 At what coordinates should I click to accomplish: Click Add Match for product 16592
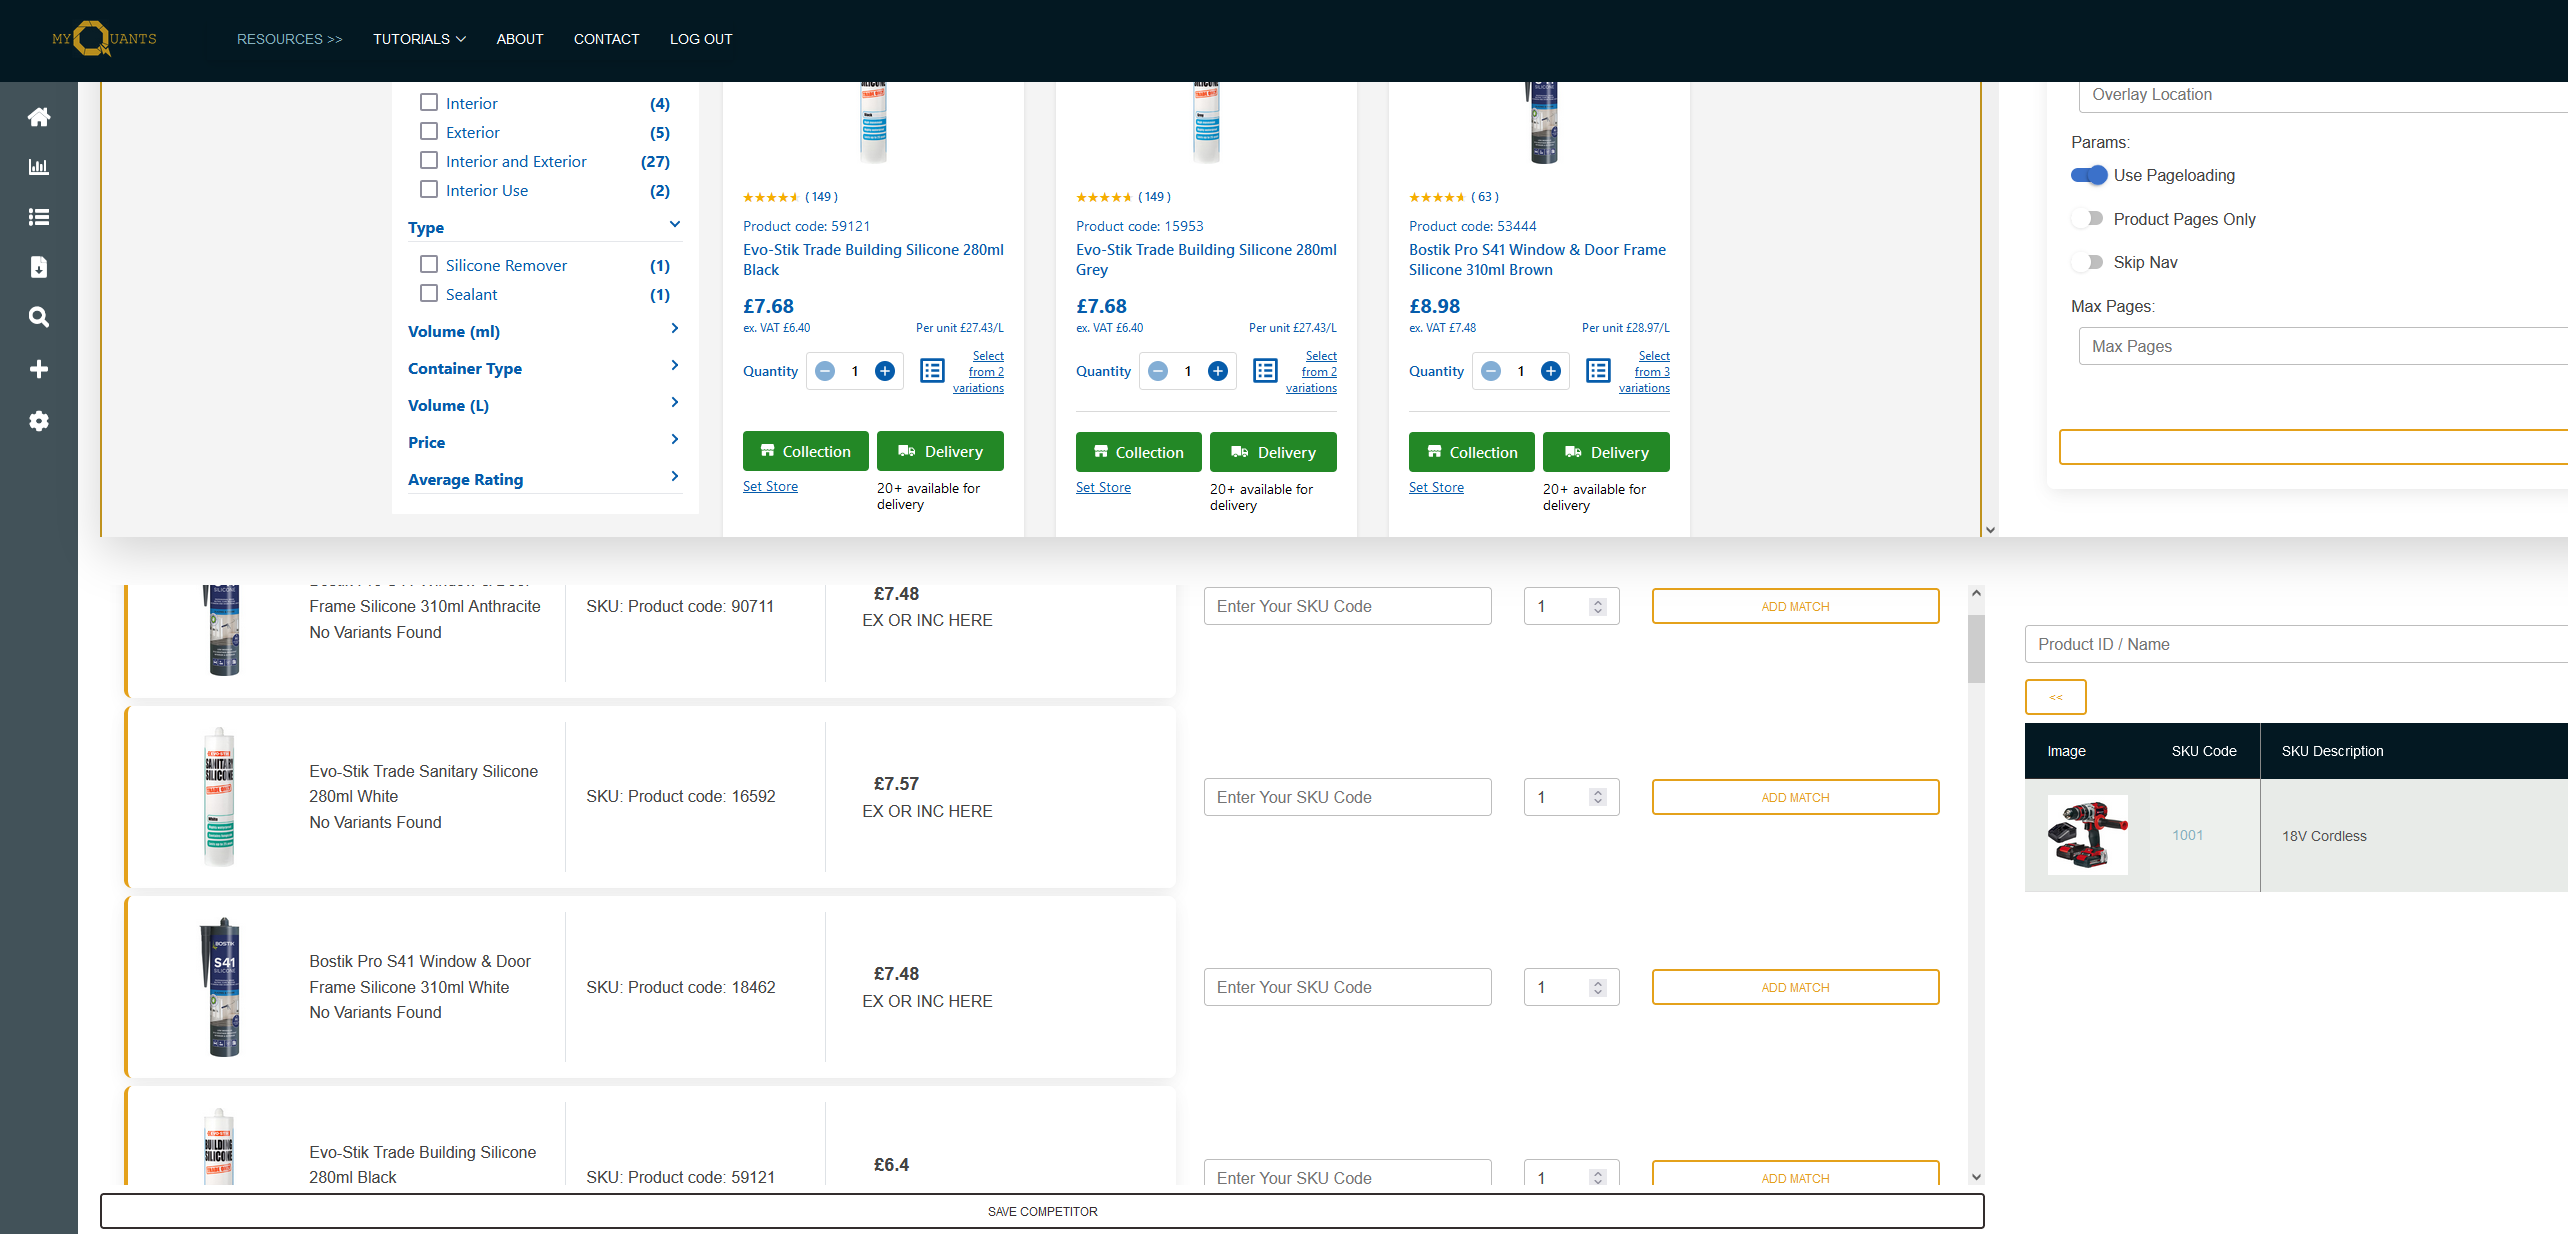(1795, 797)
